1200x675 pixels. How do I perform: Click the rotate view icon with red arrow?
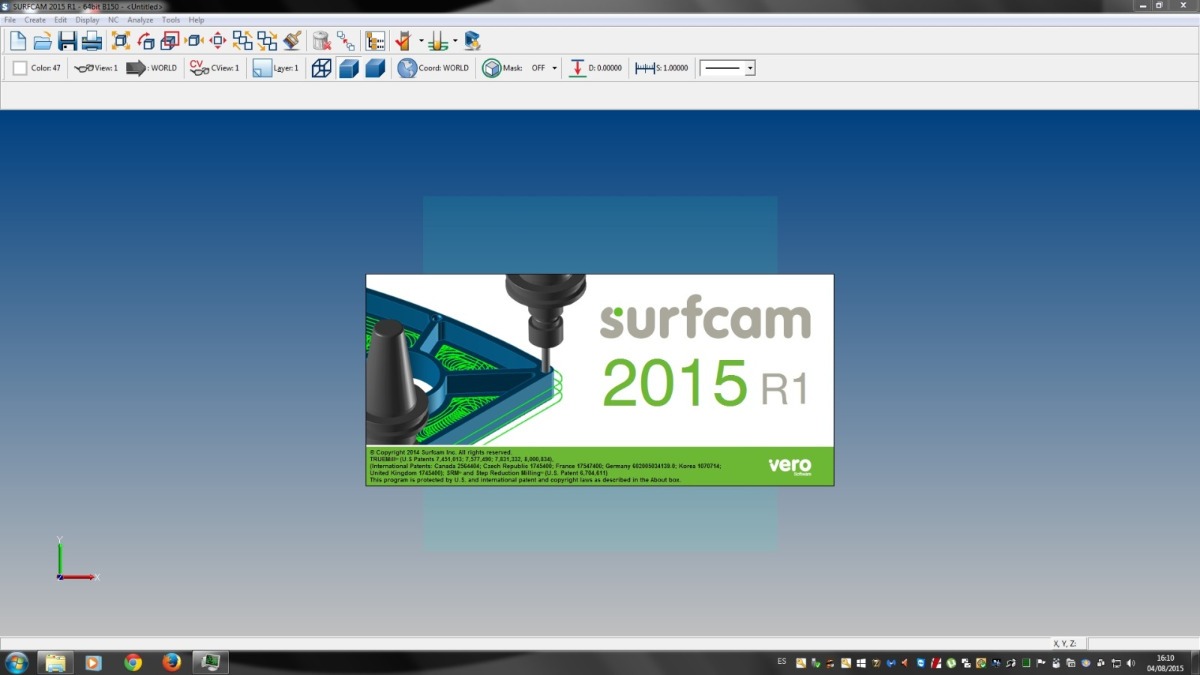146,41
